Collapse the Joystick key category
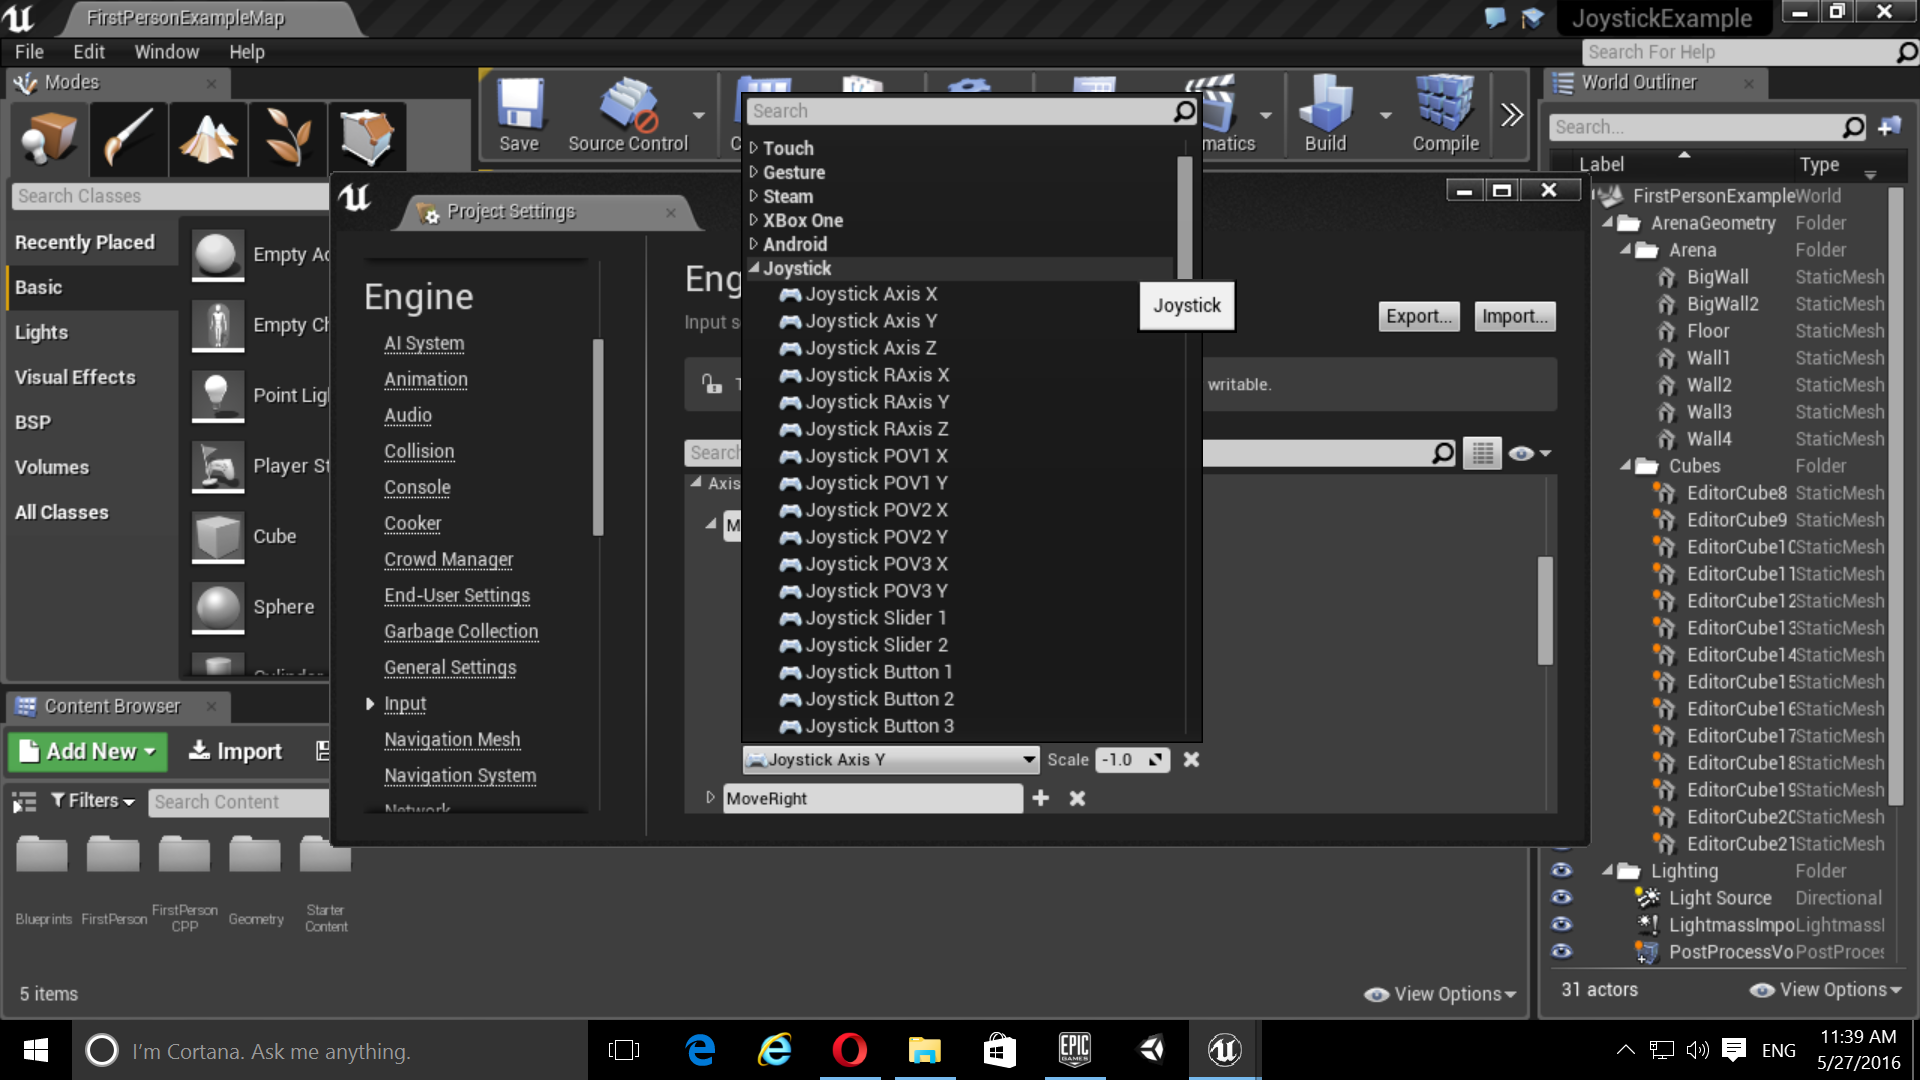1920x1080 pixels. click(x=754, y=268)
